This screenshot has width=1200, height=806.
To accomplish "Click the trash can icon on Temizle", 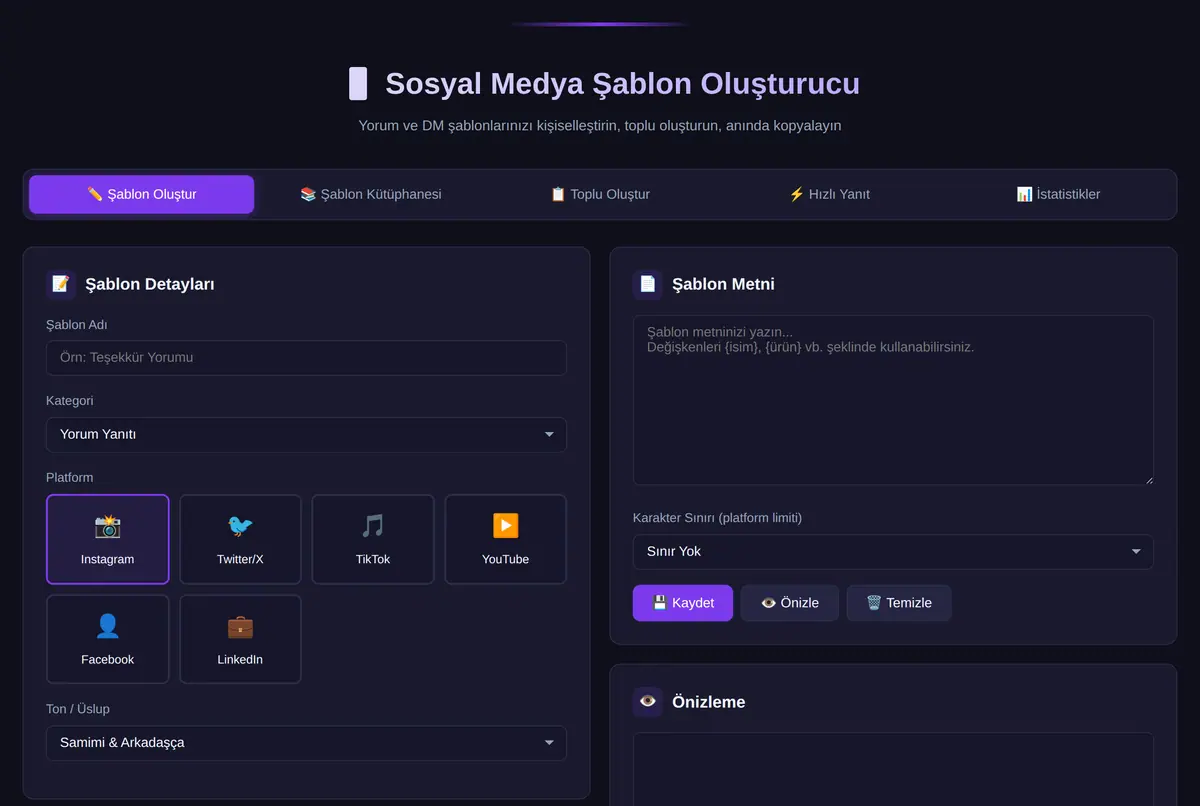I will pos(874,603).
